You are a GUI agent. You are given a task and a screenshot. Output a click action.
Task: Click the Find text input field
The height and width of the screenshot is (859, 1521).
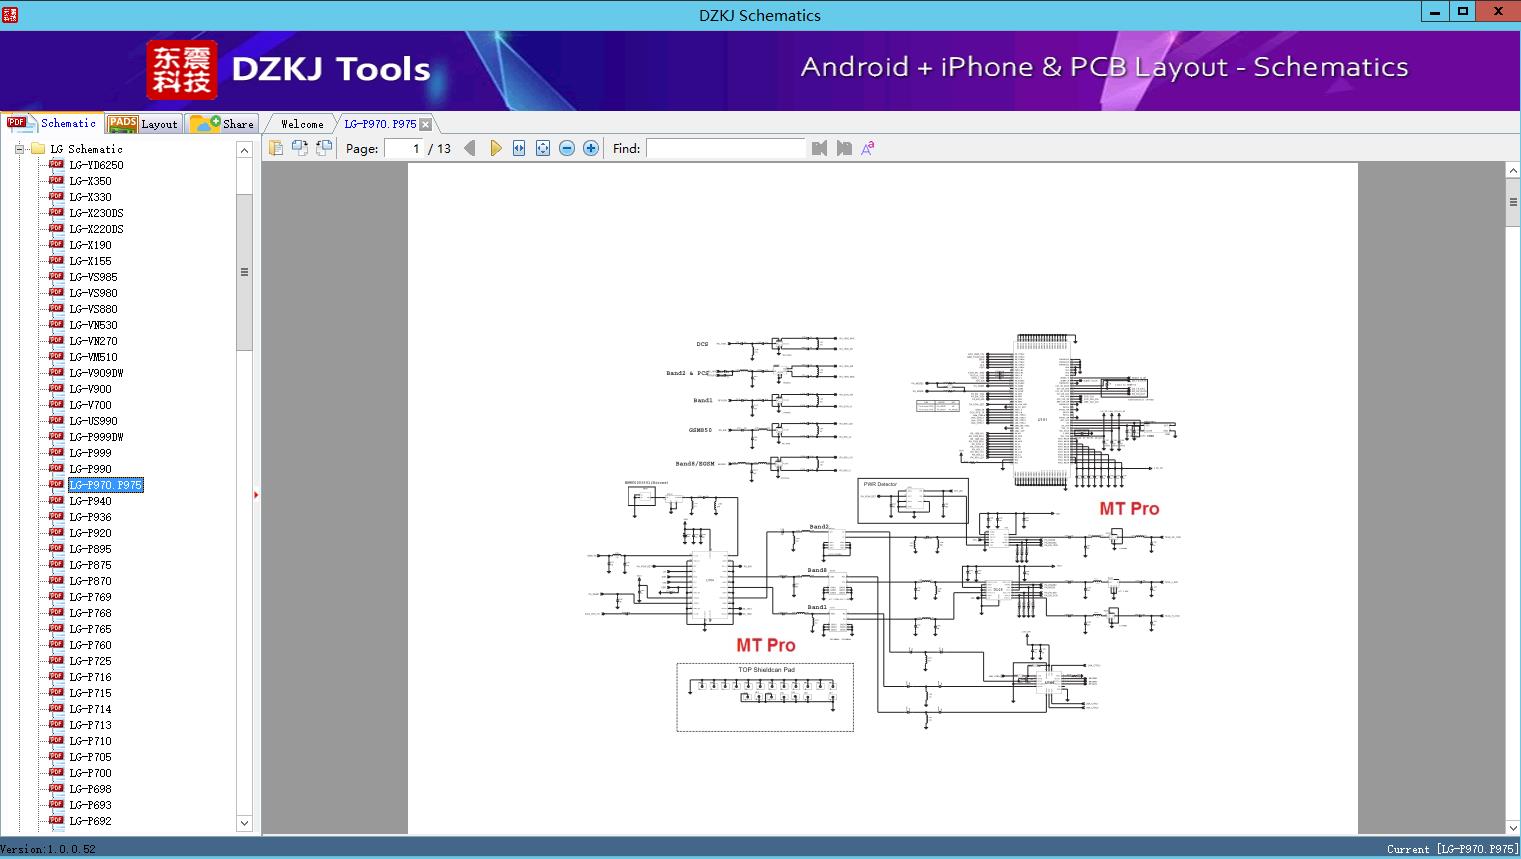coord(725,148)
